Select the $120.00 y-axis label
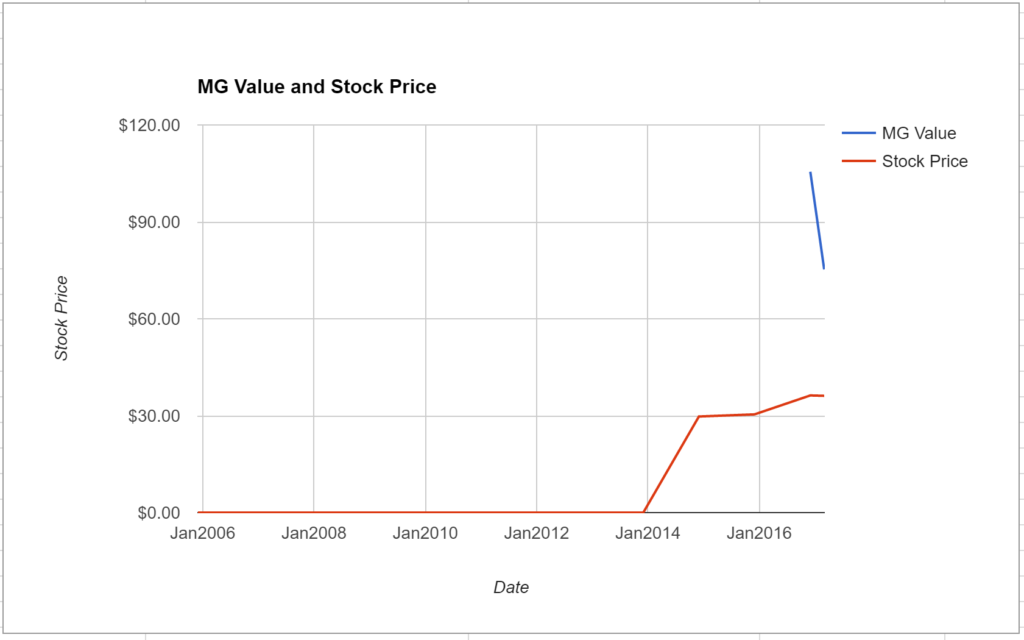The height and width of the screenshot is (640, 1024). pos(149,125)
